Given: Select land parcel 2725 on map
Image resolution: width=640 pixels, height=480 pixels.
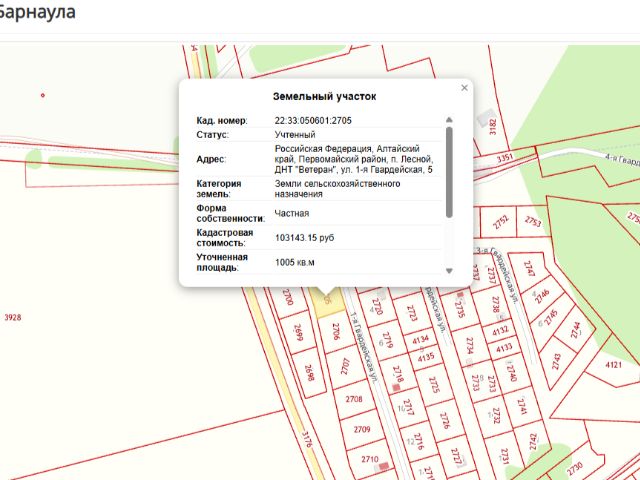Looking at the screenshot, I should pyautogui.click(x=434, y=385).
